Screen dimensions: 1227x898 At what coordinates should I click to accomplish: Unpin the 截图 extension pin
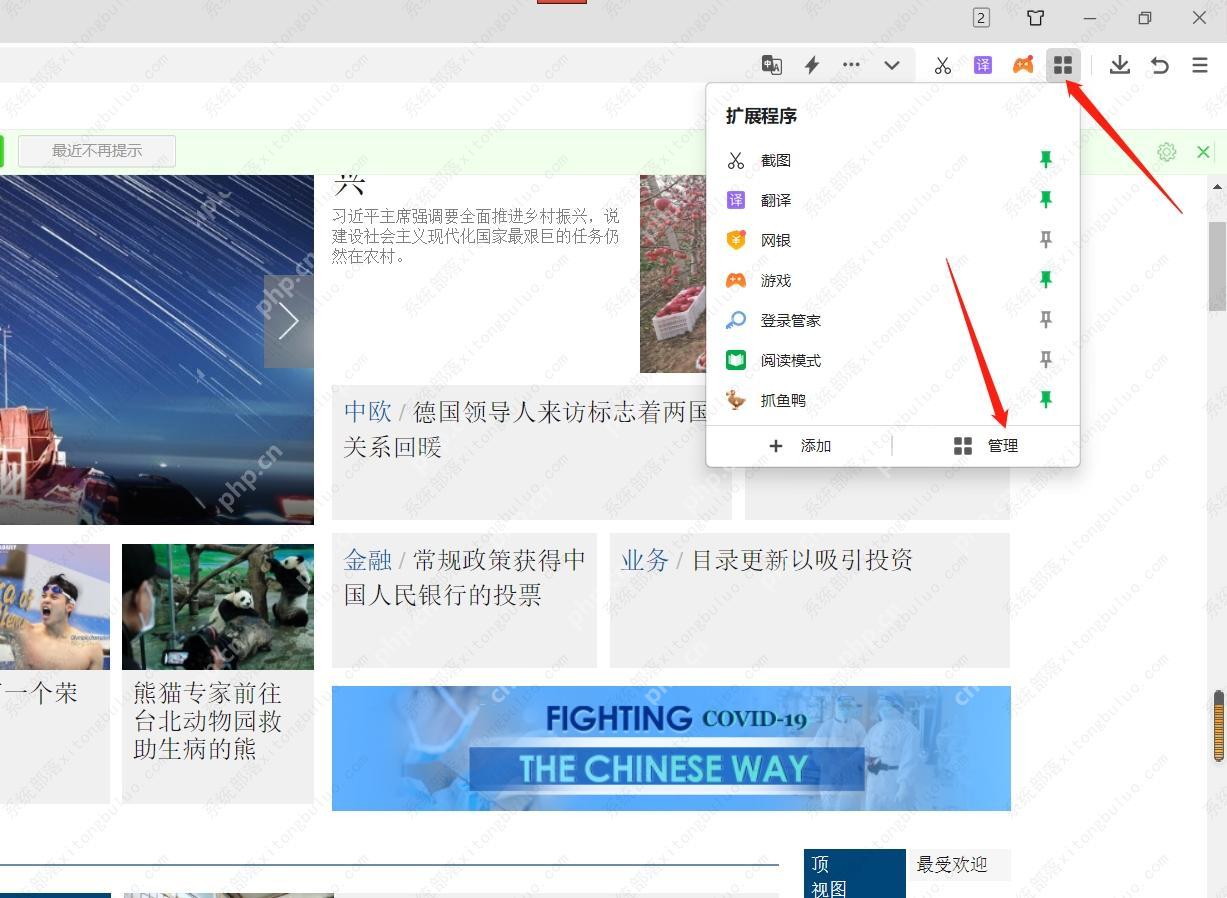(1045, 160)
